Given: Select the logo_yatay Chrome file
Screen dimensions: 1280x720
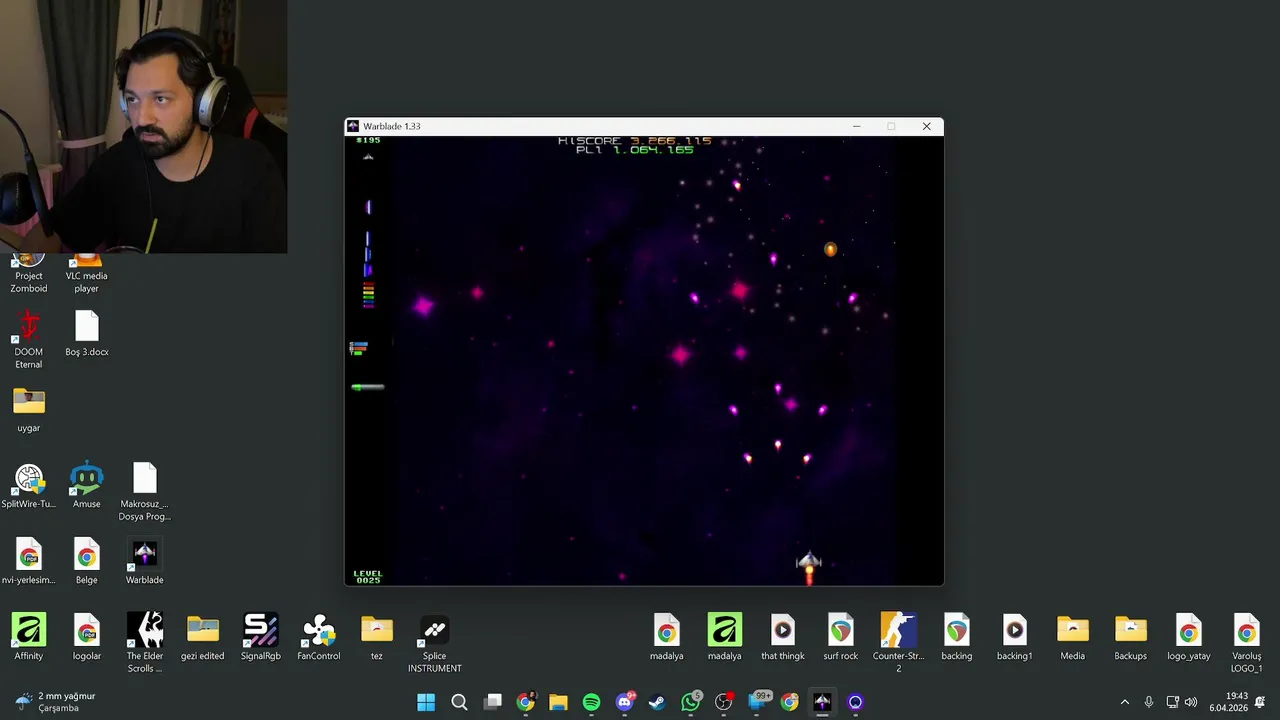Looking at the screenshot, I should click(1189, 637).
